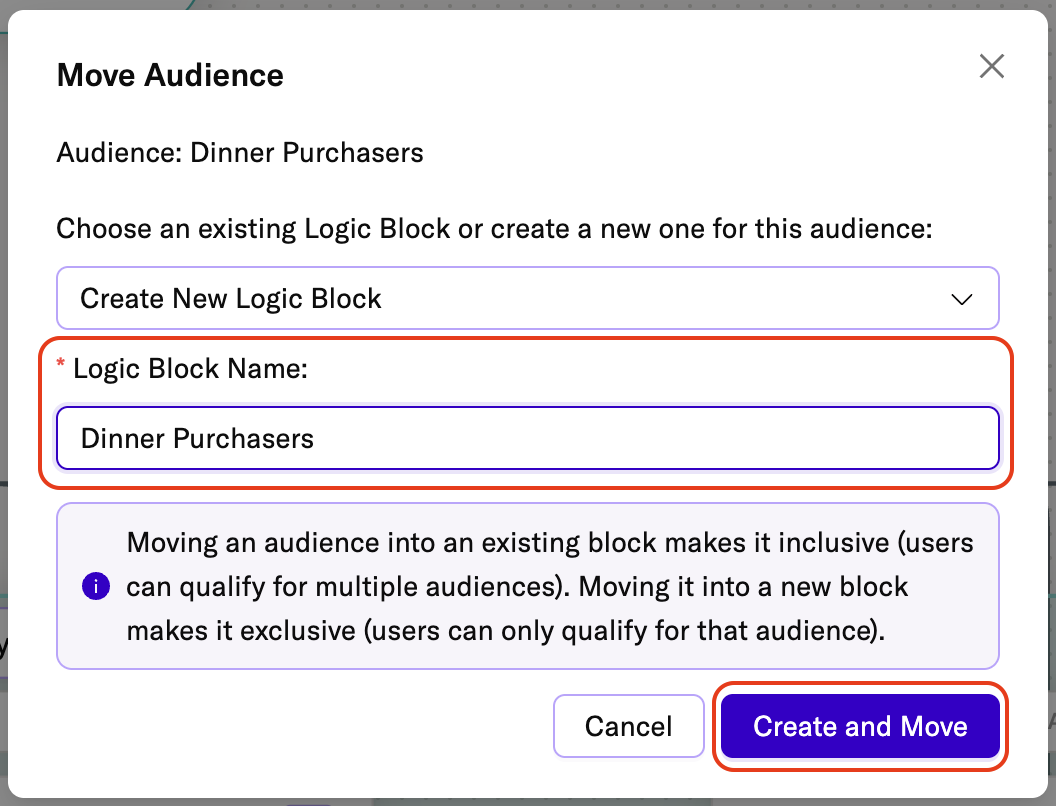Click the dropdown arrow on the block selector

point(961,298)
